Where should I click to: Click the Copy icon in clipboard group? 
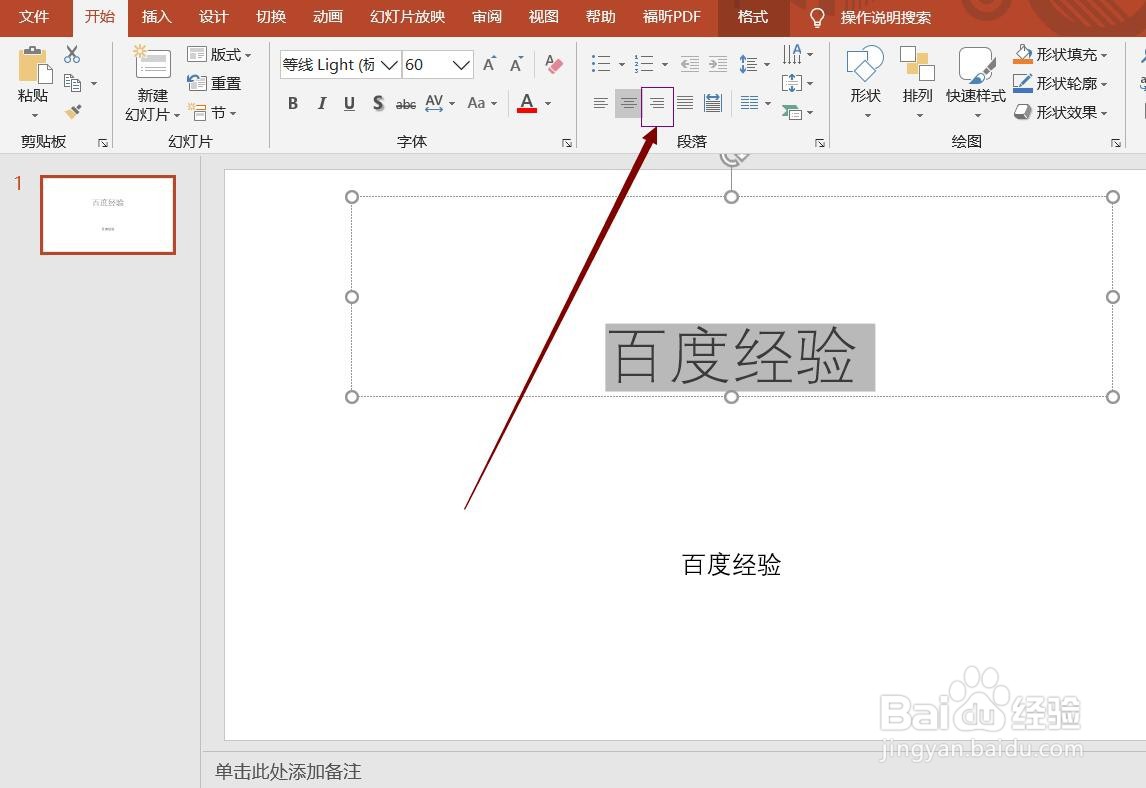click(x=72, y=83)
